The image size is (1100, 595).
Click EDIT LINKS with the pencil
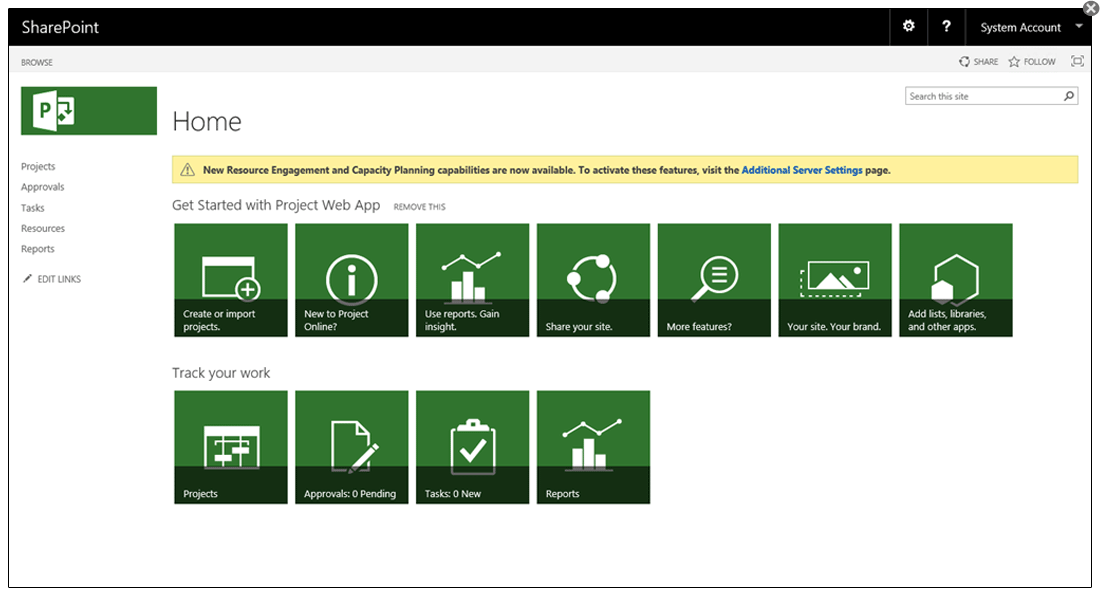pos(52,279)
